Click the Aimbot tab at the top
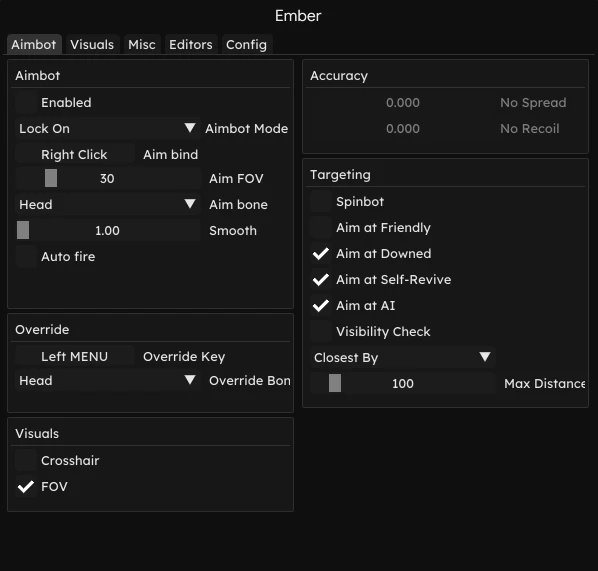 tap(34, 45)
